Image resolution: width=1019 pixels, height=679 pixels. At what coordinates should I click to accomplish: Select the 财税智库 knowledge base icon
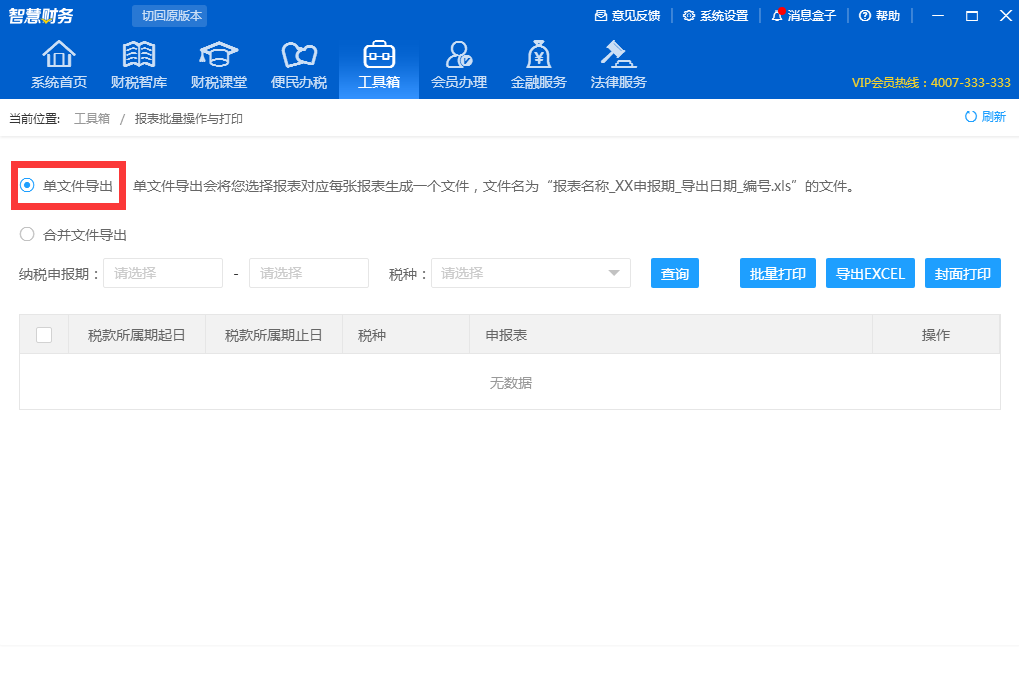click(x=138, y=62)
